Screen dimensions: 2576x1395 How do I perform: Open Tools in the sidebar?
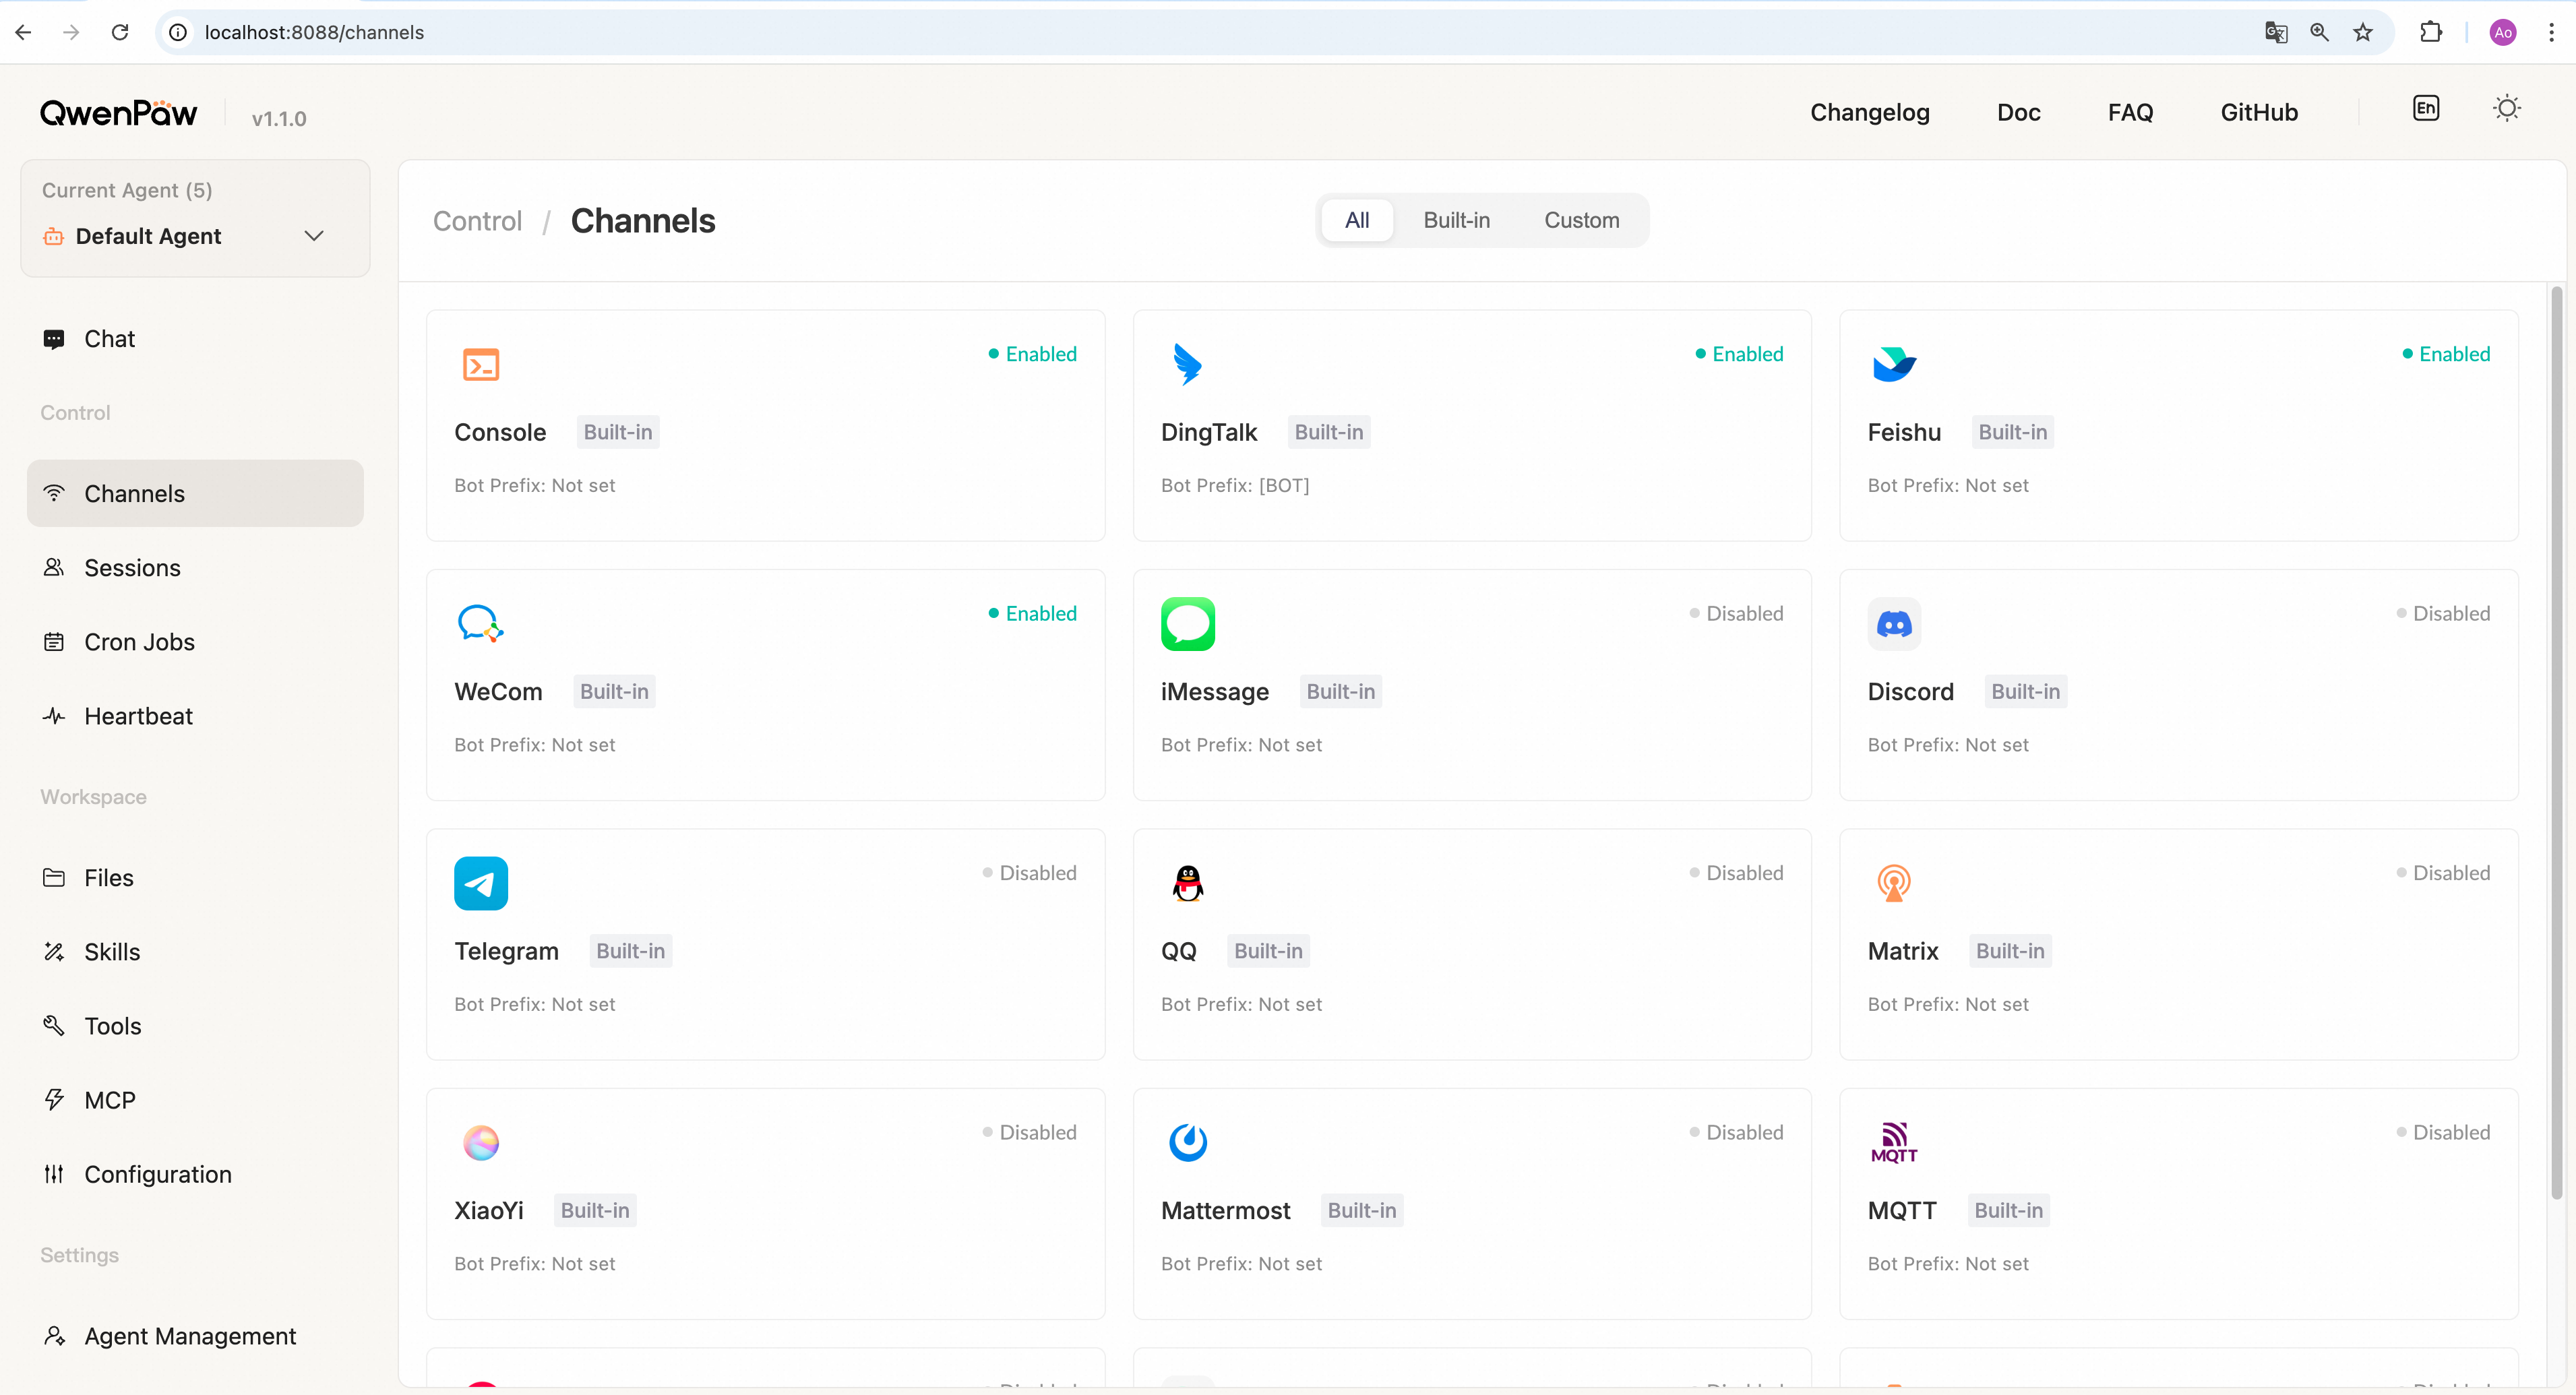(195, 1026)
